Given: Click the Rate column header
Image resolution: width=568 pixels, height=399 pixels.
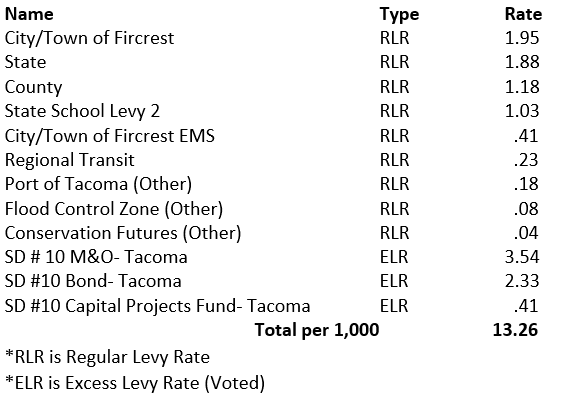Looking at the screenshot, I should coord(523,14).
